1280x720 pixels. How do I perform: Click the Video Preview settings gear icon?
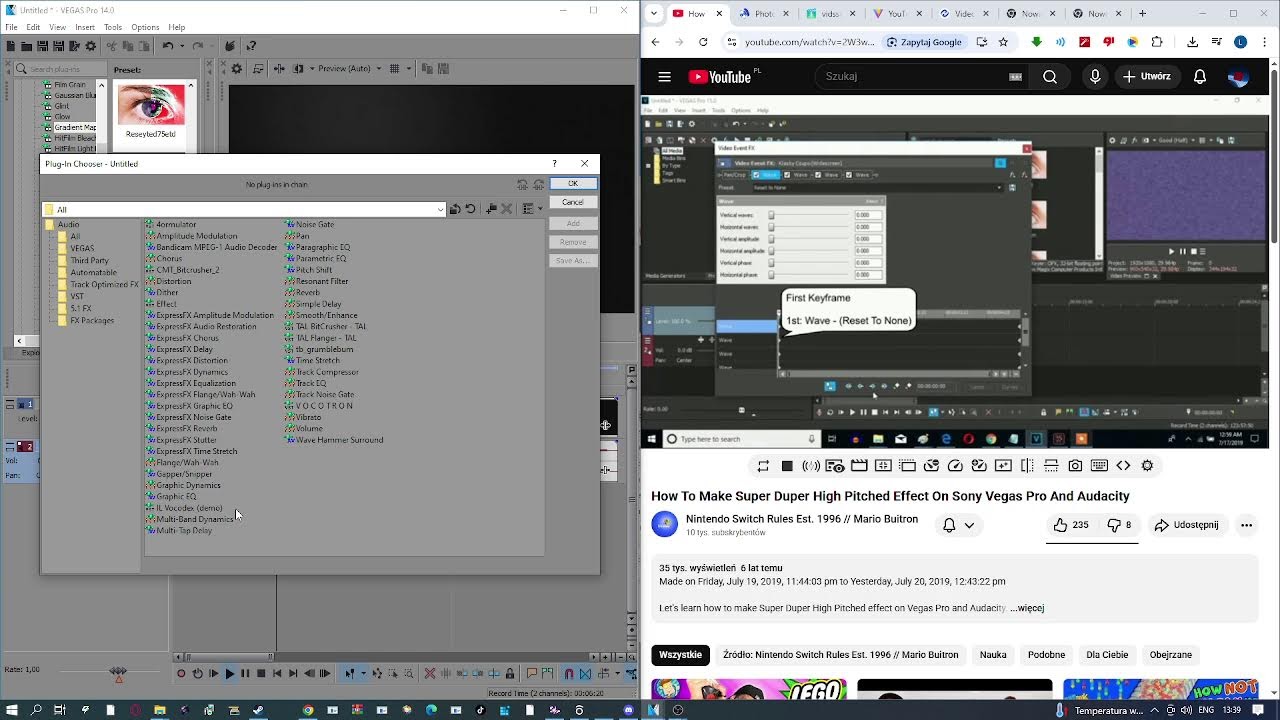[237, 68]
